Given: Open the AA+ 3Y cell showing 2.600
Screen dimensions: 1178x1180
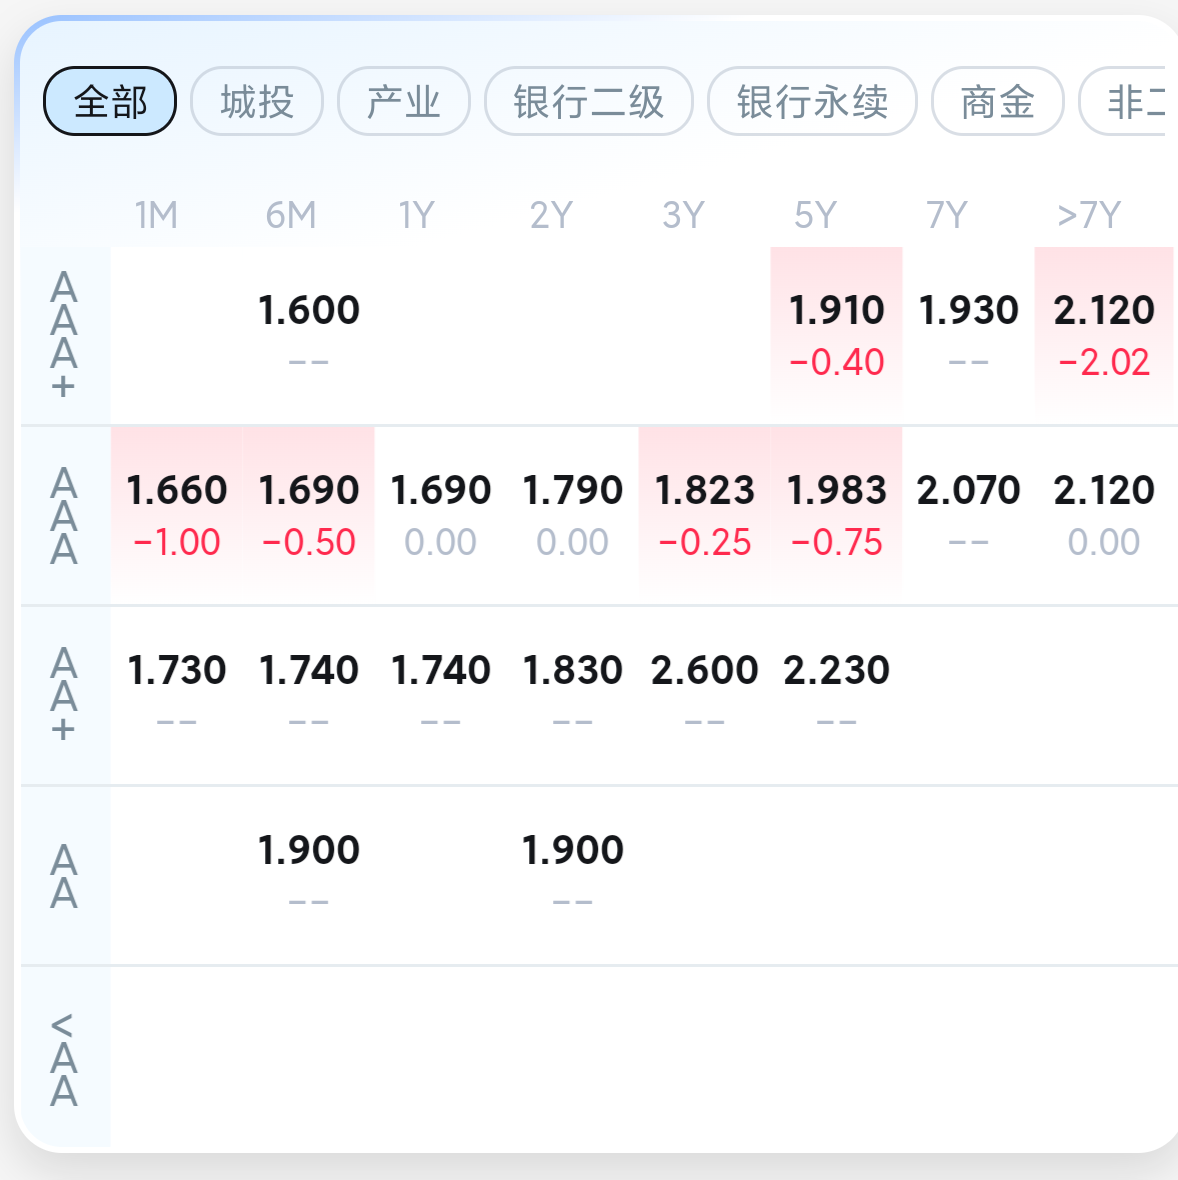Looking at the screenshot, I should (x=705, y=695).
